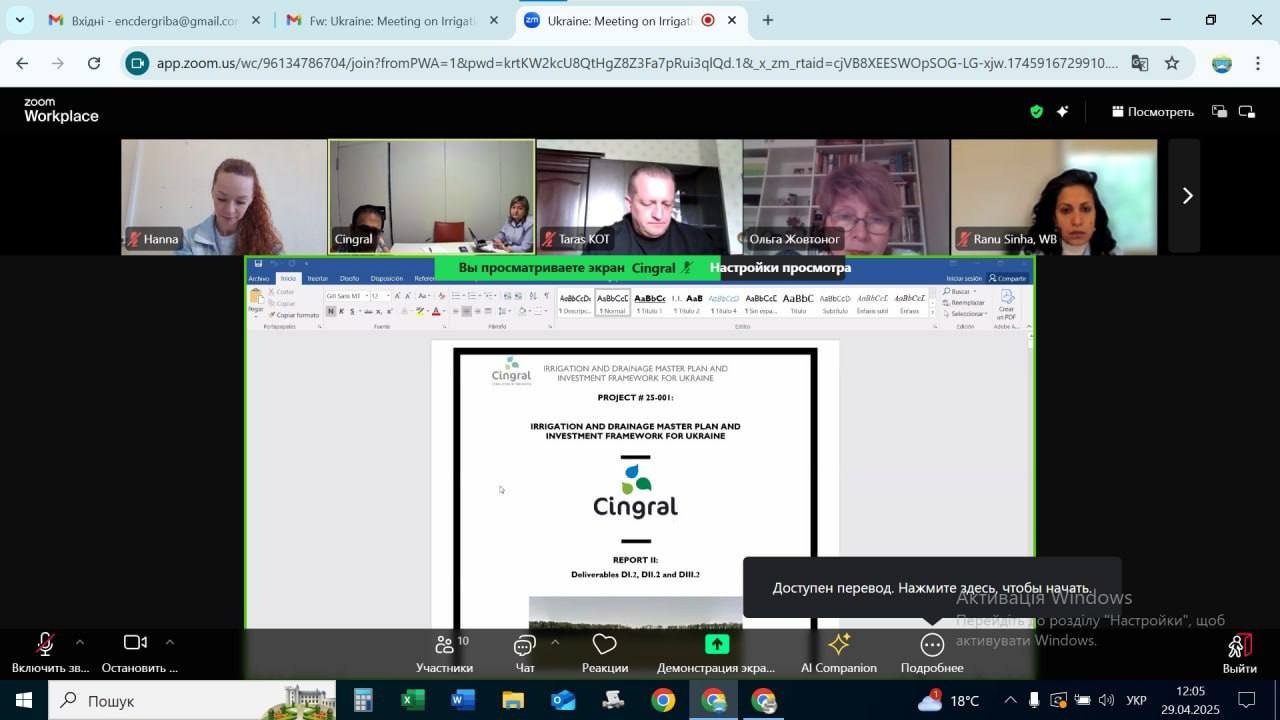Open AI Companion from meeting toolbar
Viewport: 1280px width, 720px height.
[x=839, y=653]
